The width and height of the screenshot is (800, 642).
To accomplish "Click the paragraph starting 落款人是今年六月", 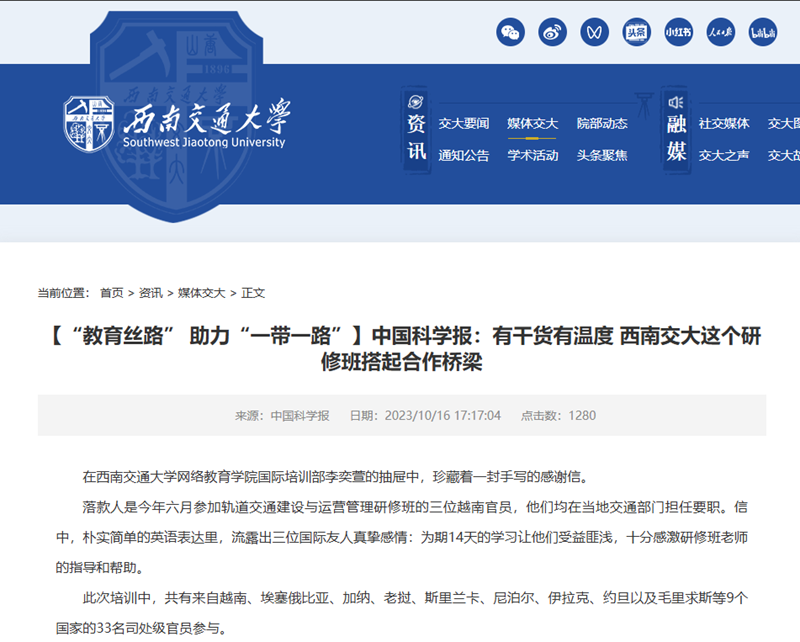I will pos(402,537).
